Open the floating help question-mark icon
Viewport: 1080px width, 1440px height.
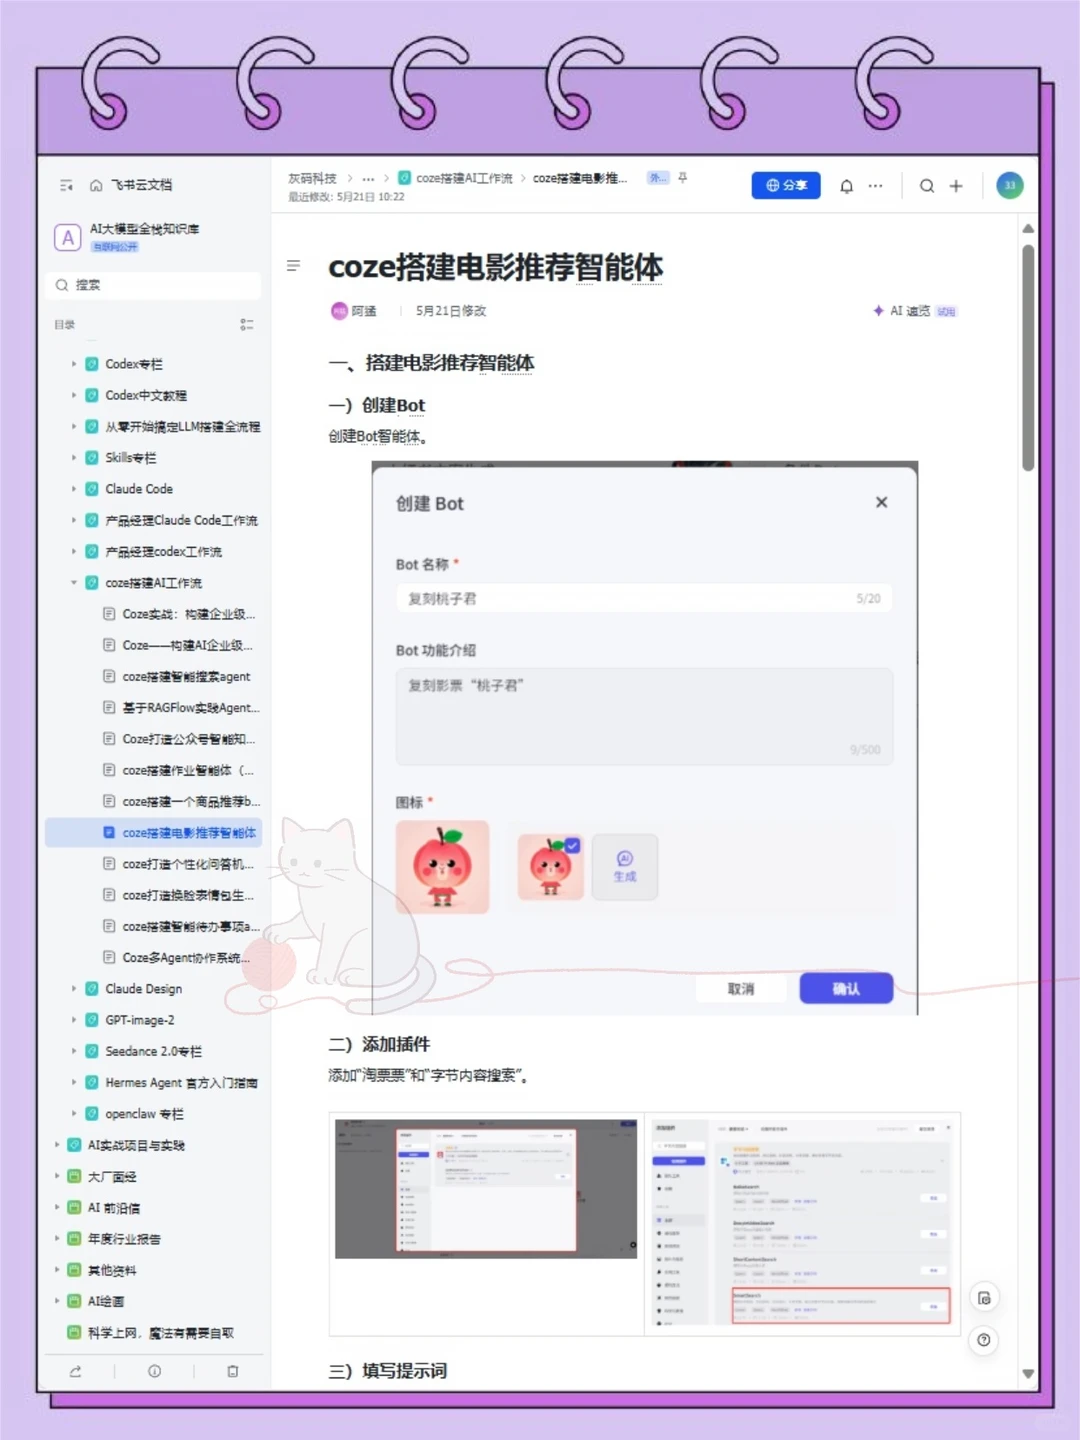[x=984, y=1340]
